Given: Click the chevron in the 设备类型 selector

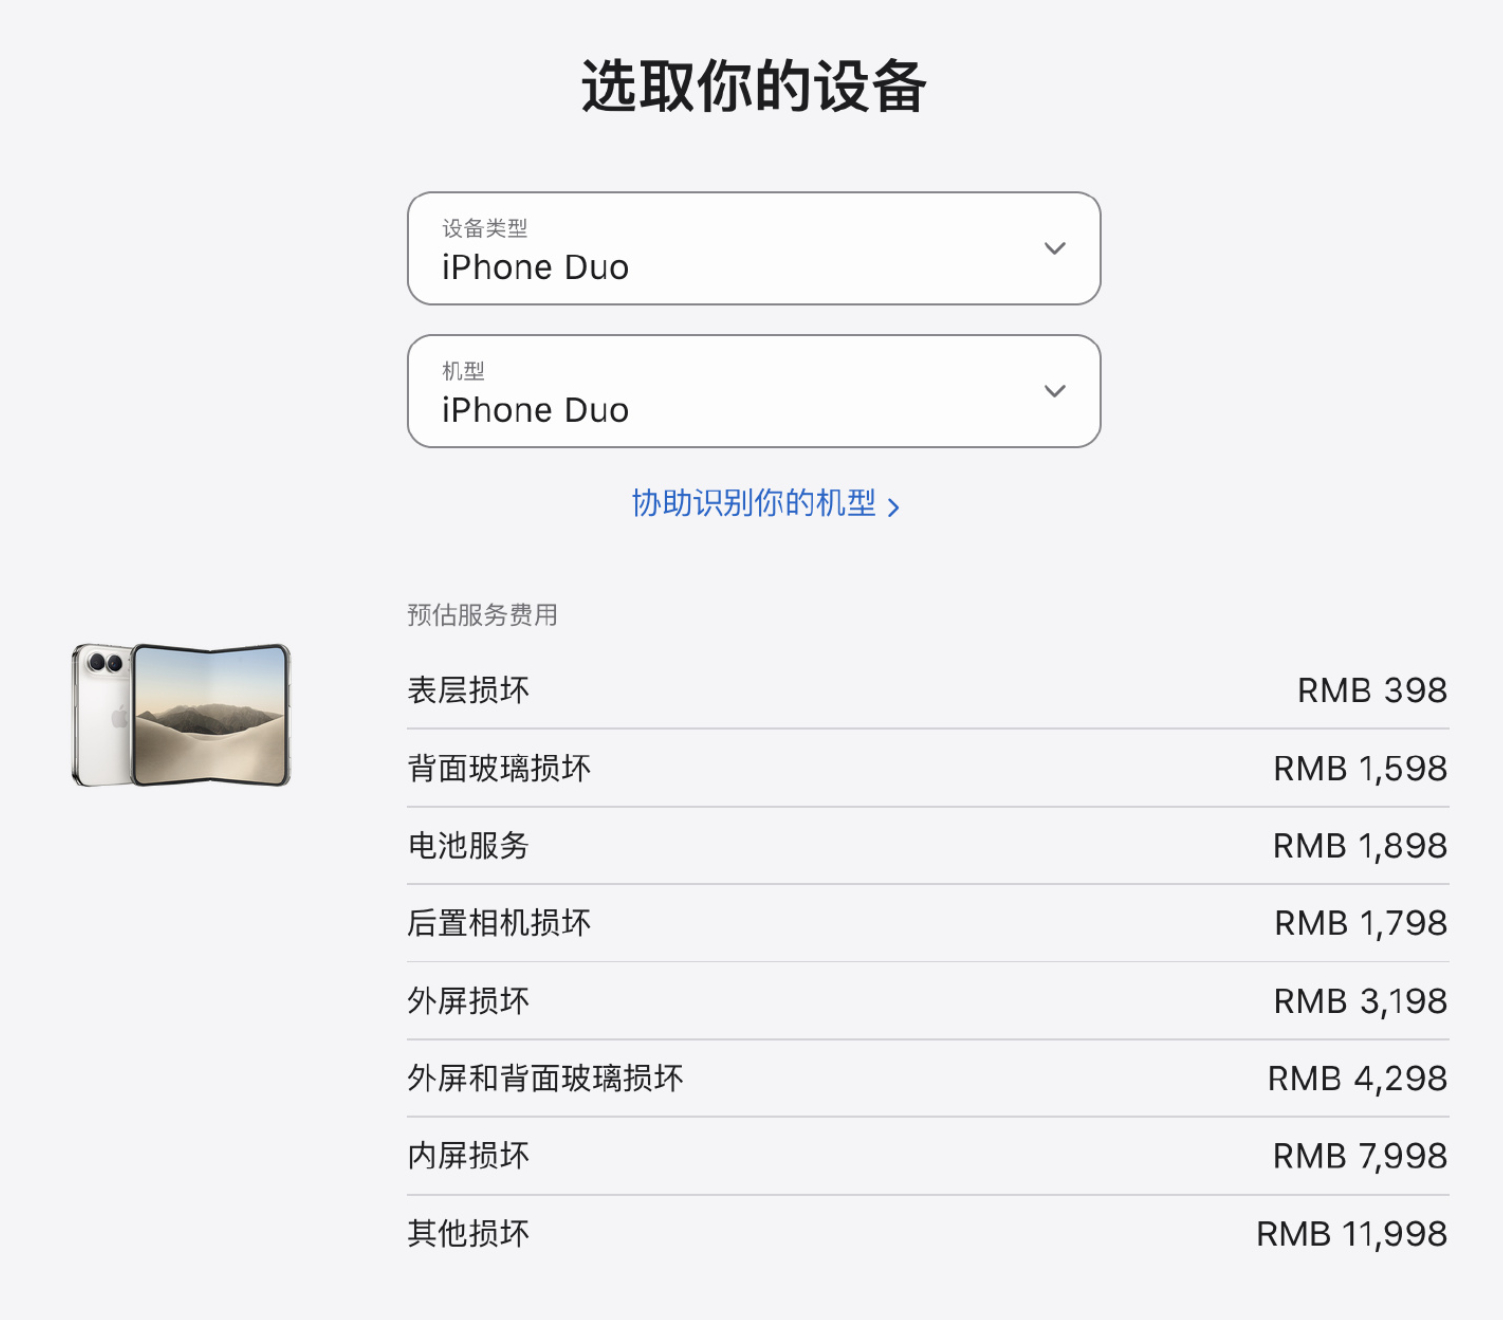Looking at the screenshot, I should click(x=1055, y=248).
